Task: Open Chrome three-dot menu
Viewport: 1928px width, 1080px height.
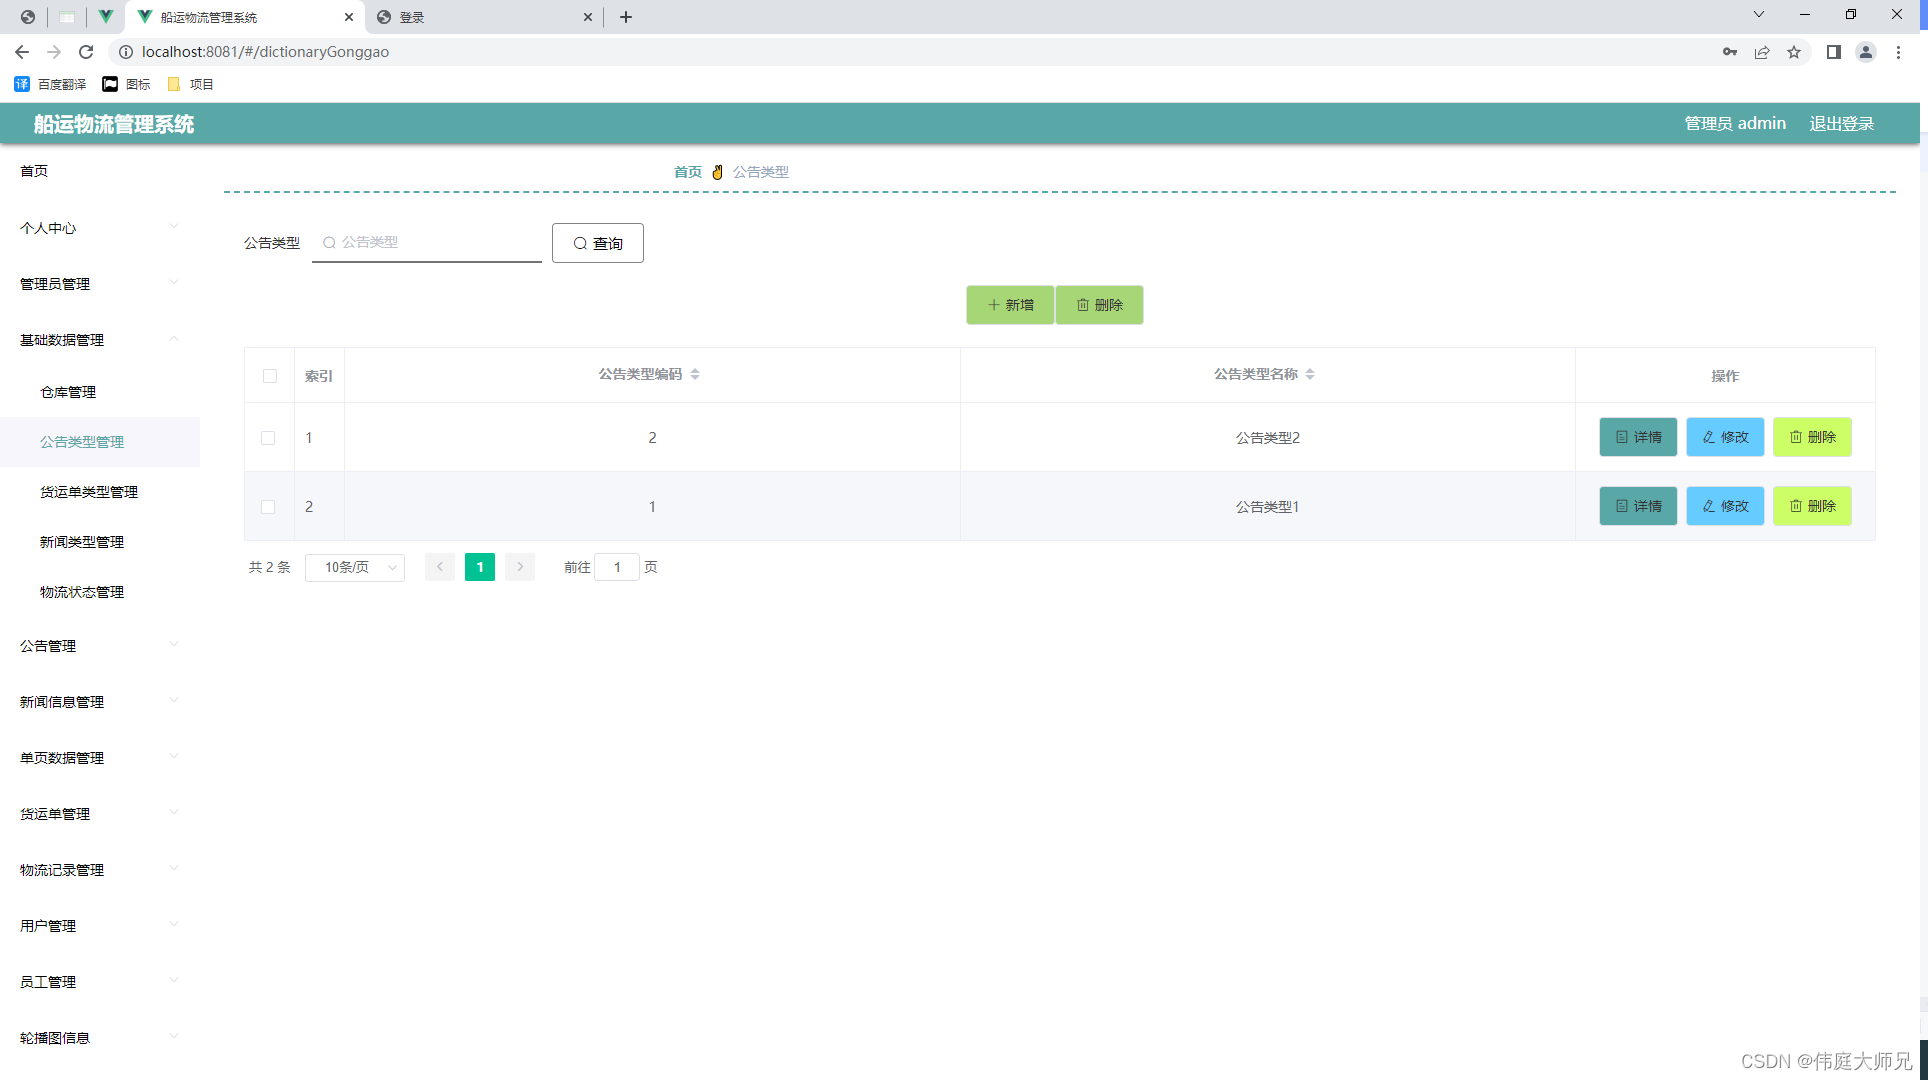Action: pyautogui.click(x=1898, y=52)
